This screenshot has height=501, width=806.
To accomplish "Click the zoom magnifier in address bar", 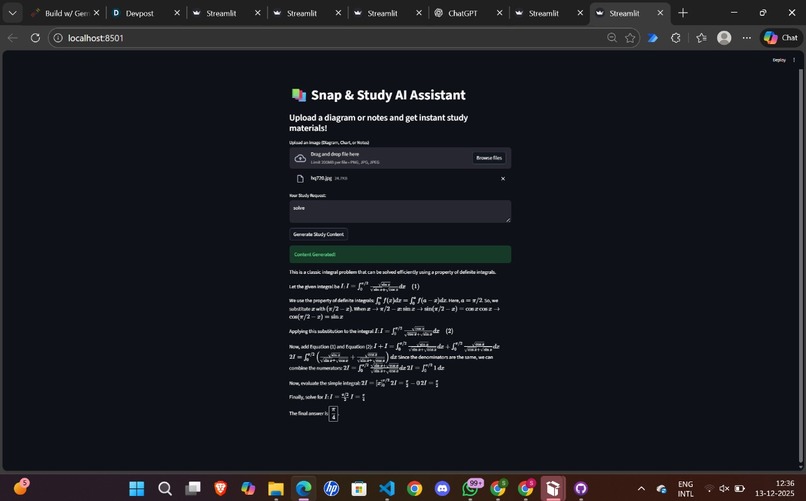I will [612, 38].
